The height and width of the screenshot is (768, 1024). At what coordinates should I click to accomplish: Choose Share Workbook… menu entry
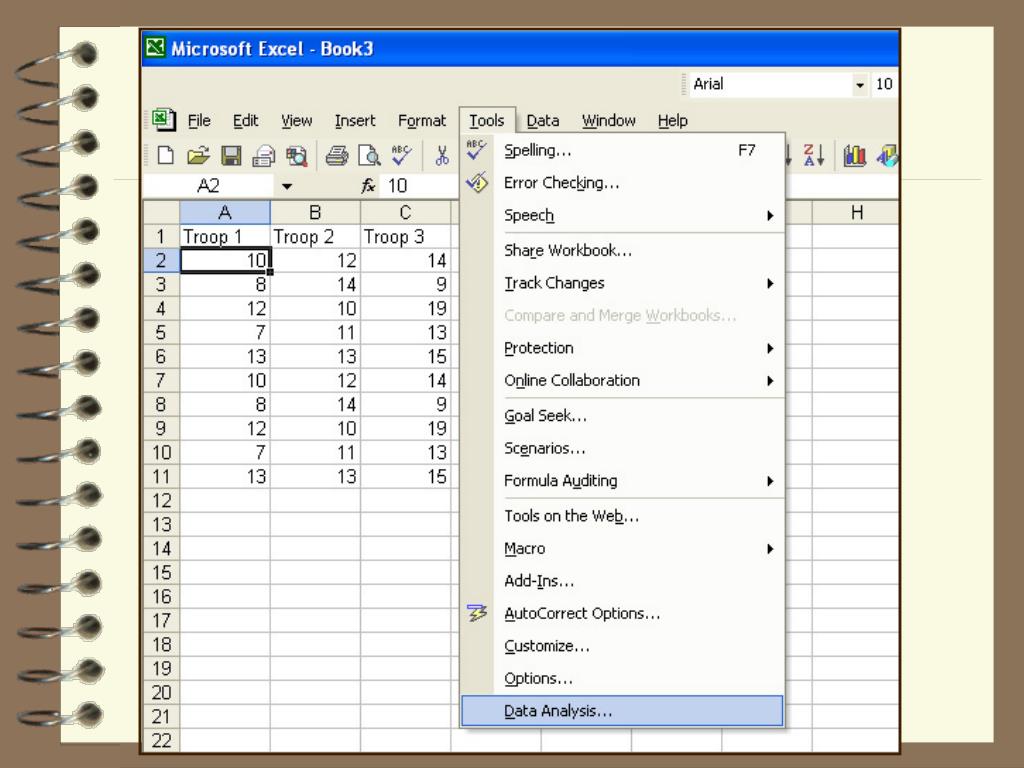click(622, 251)
